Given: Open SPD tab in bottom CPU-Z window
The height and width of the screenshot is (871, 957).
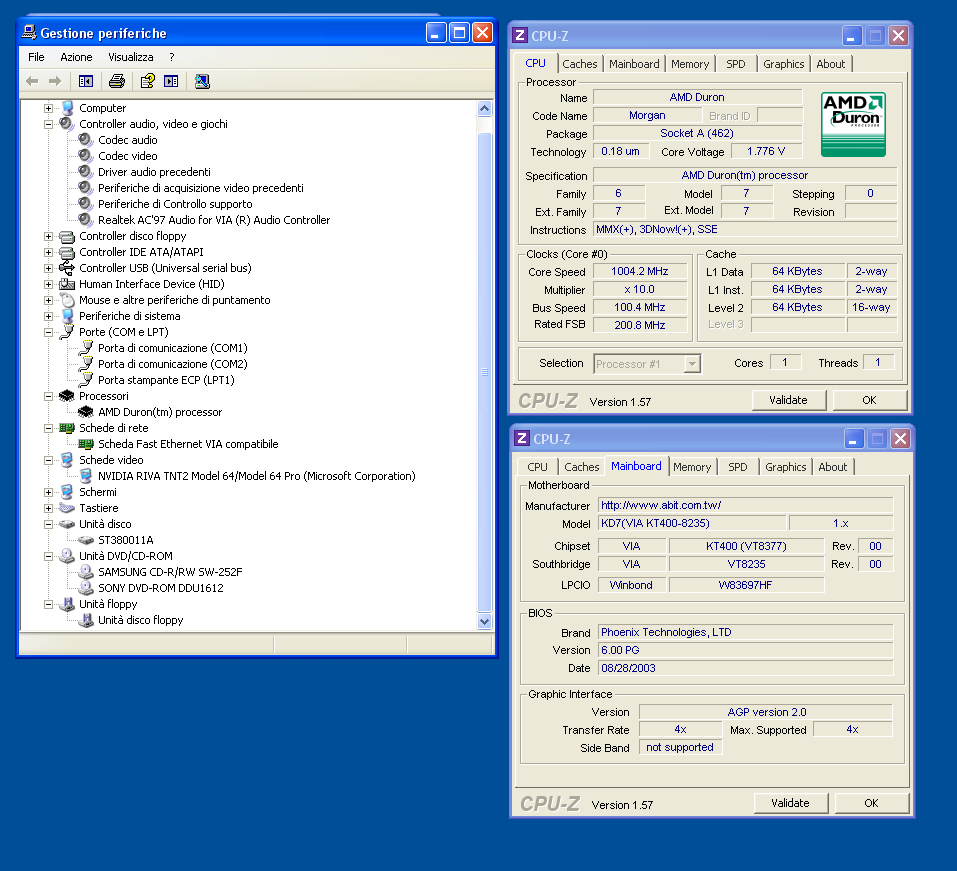Looking at the screenshot, I should pyautogui.click(x=737, y=467).
